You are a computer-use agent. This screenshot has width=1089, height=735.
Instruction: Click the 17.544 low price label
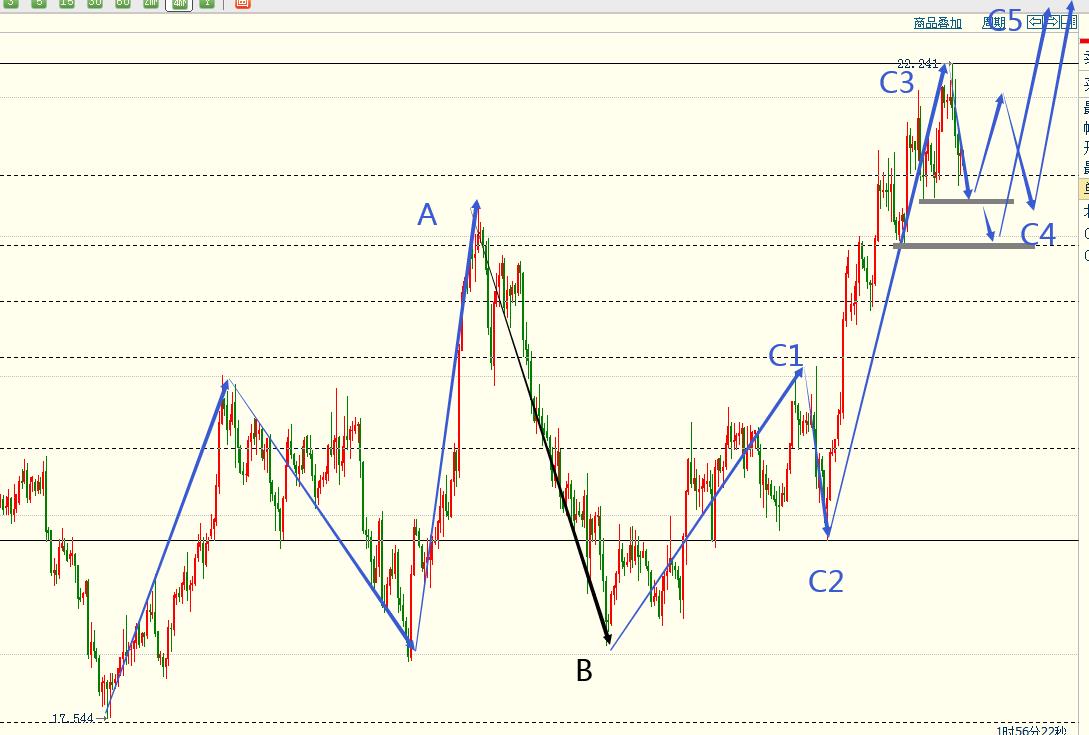(73, 718)
